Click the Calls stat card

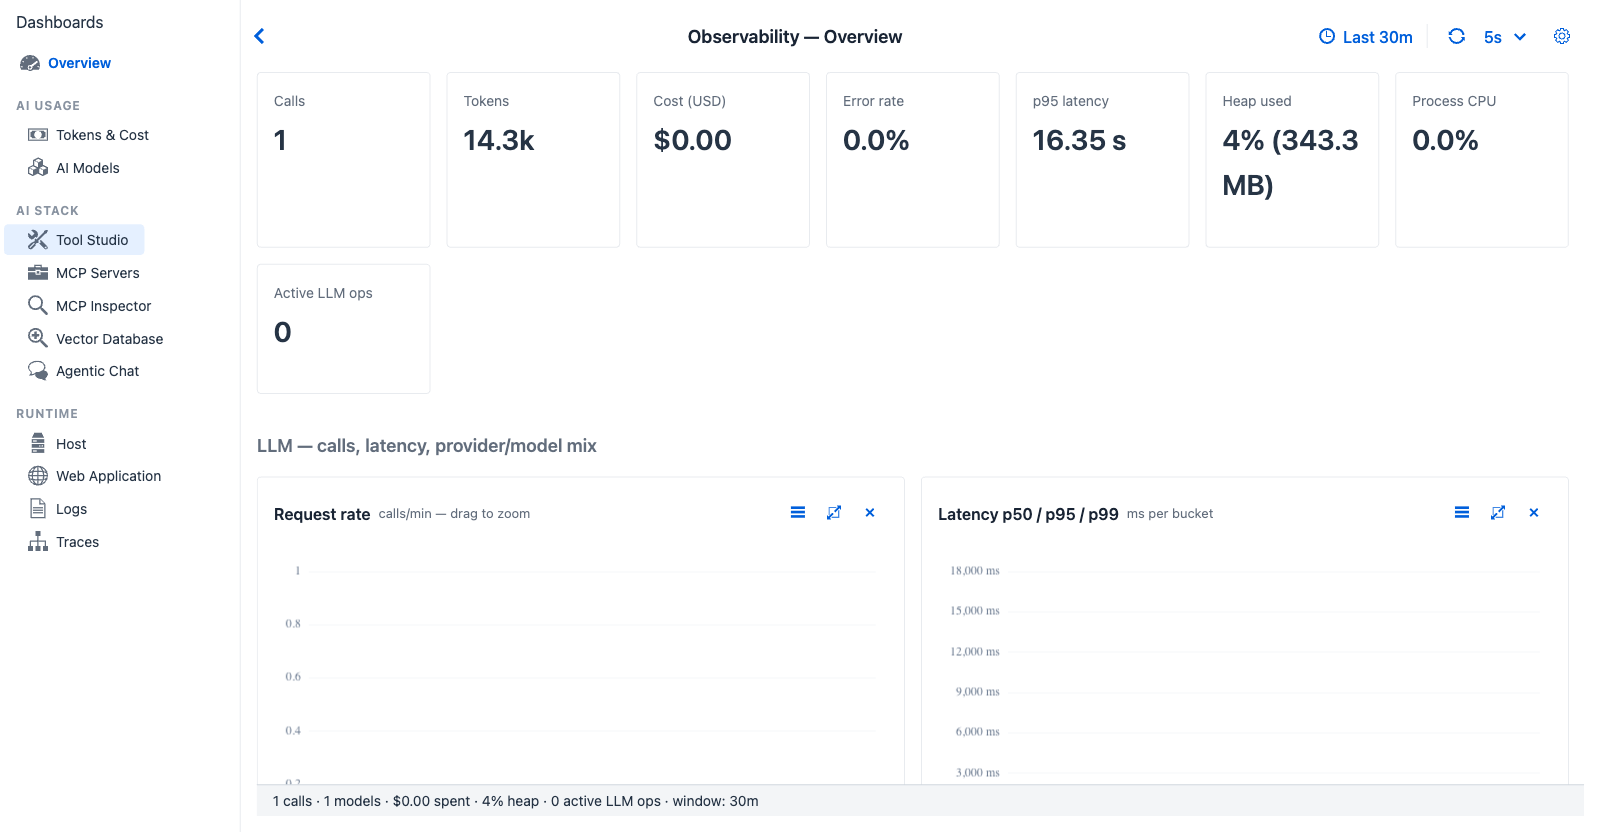tap(344, 160)
